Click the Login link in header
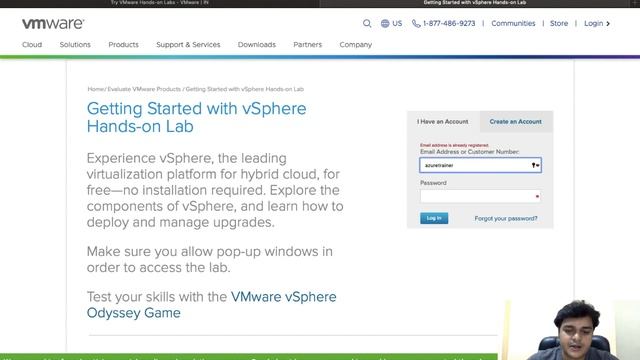This screenshot has width=640, height=360. point(597,24)
